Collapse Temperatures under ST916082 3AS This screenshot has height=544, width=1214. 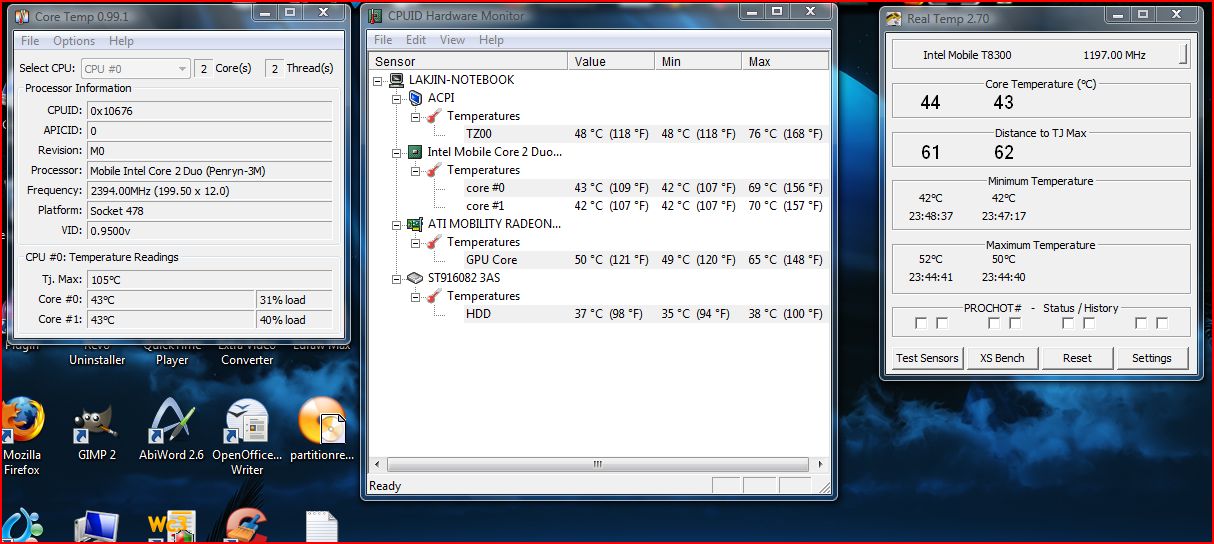(x=416, y=296)
